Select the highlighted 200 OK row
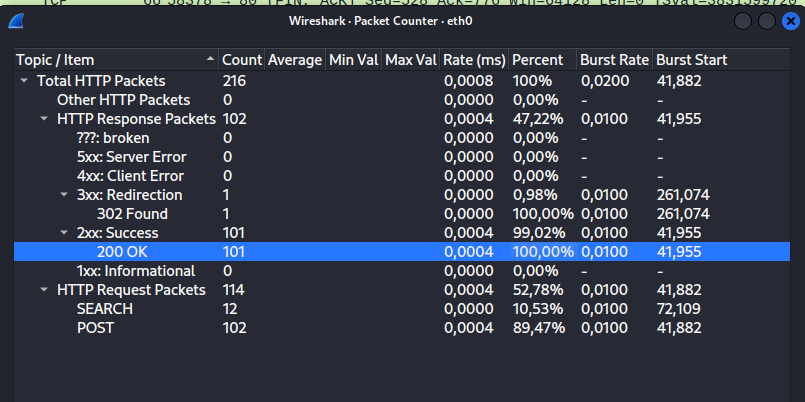 tap(402, 252)
